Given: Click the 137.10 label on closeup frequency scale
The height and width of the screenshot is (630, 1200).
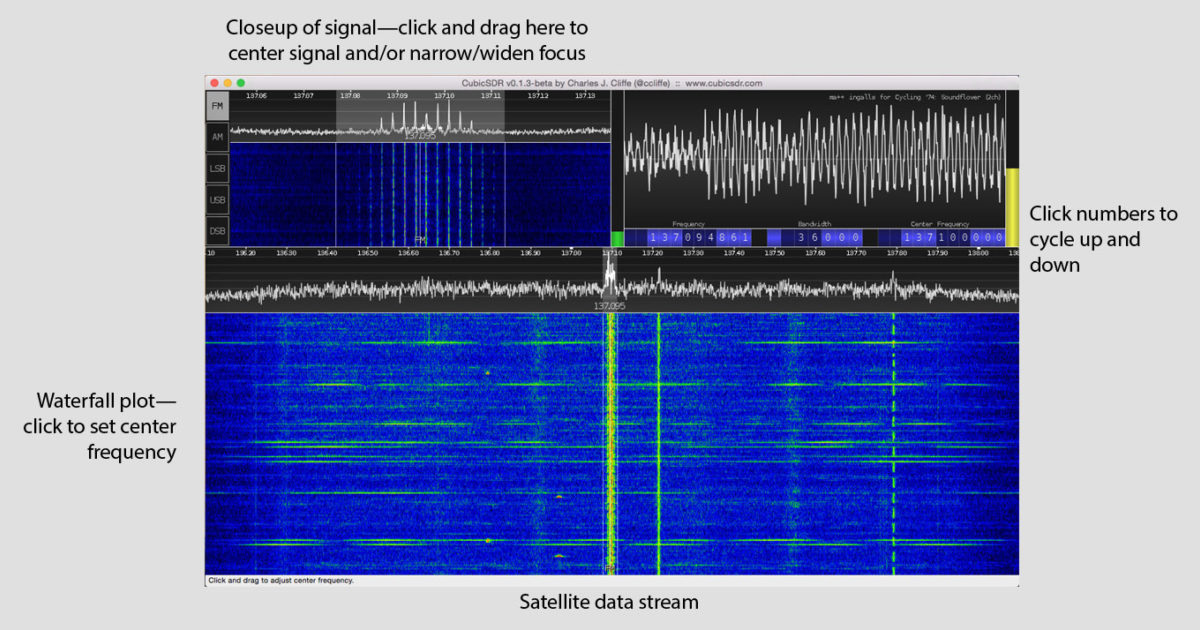Looking at the screenshot, I should [x=444, y=96].
